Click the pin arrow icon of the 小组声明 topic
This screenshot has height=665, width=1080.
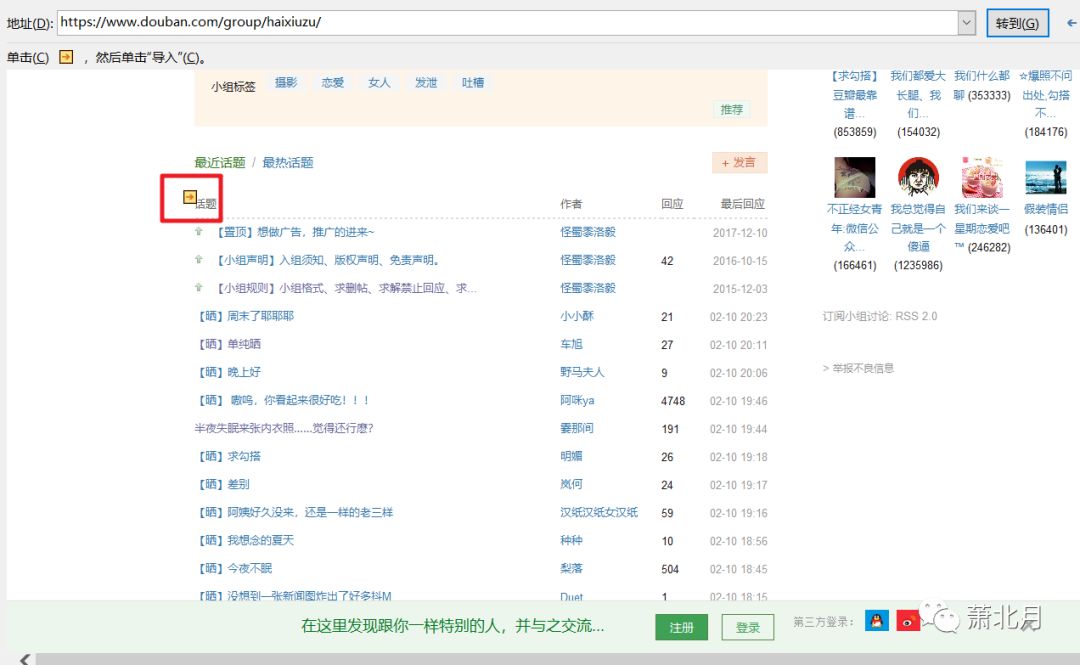click(x=198, y=260)
